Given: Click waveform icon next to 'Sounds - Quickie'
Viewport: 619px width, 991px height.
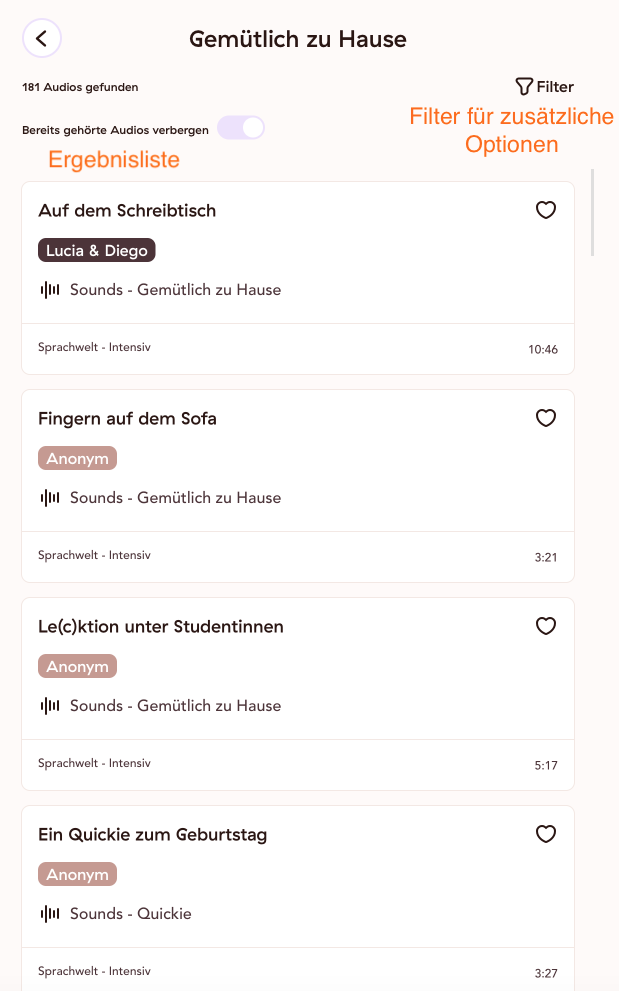Looking at the screenshot, I should [x=50, y=914].
